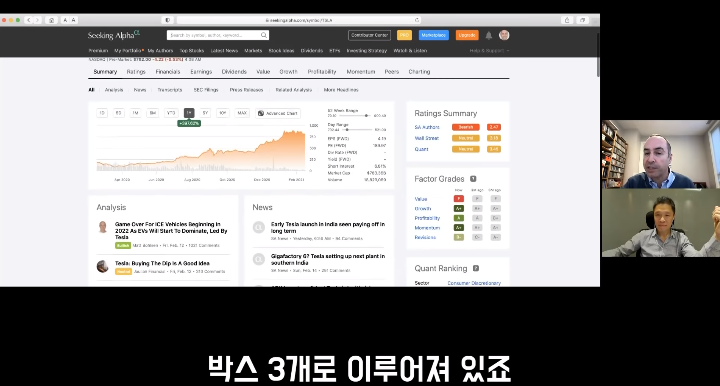Click the orange Upgrade button
The height and width of the screenshot is (386, 720).
467,35
